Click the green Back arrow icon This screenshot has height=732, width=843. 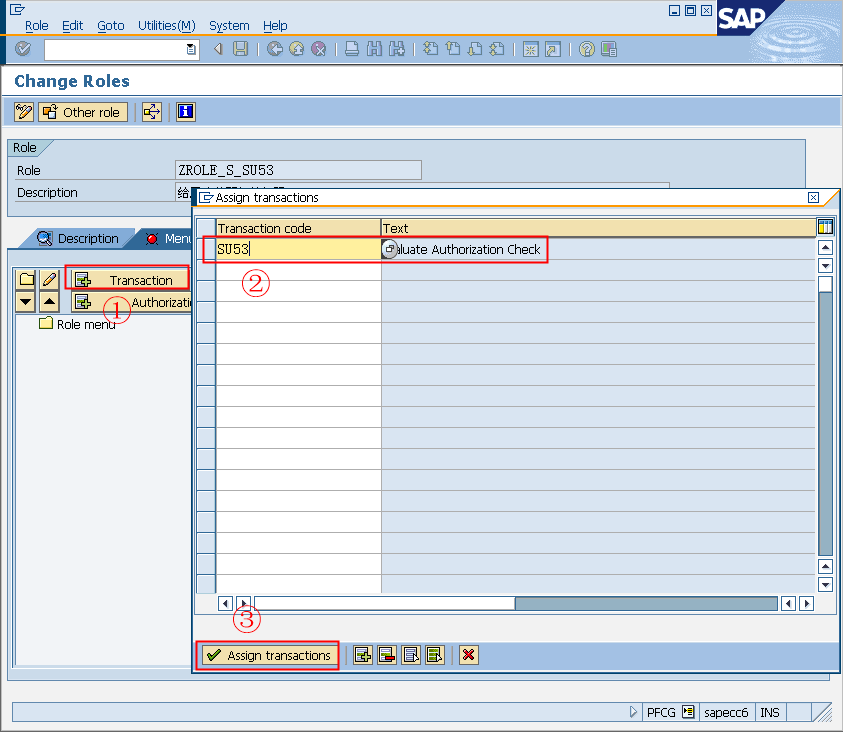275,49
